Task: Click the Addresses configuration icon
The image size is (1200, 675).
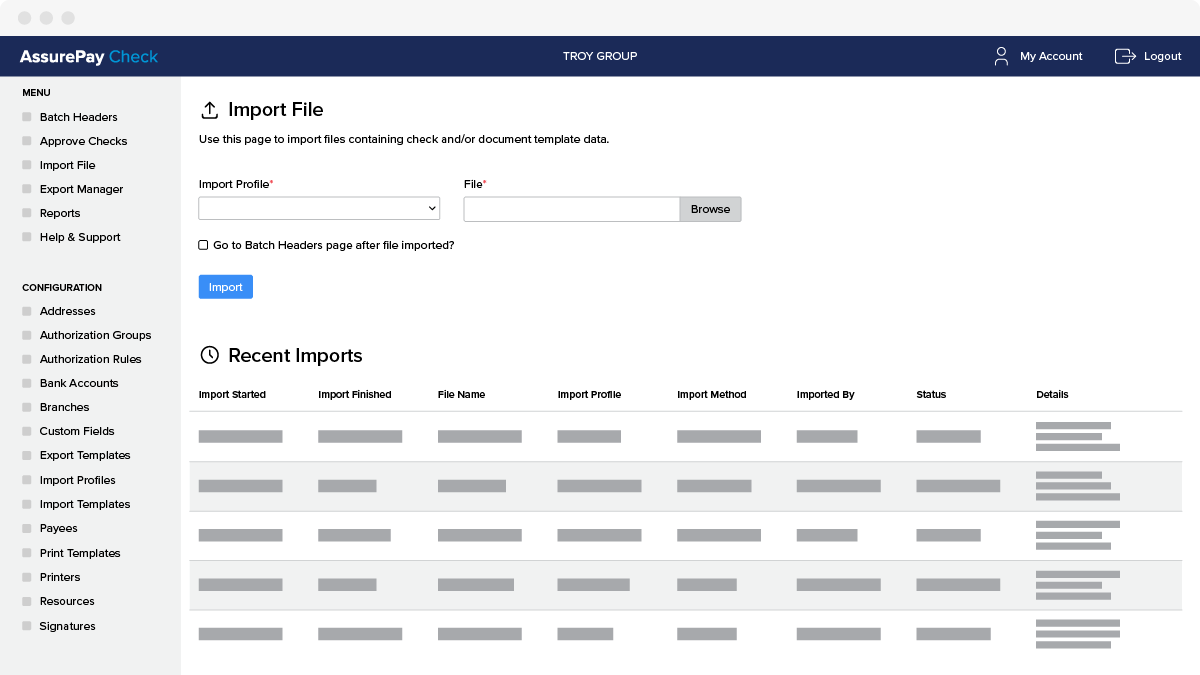Action: [27, 311]
